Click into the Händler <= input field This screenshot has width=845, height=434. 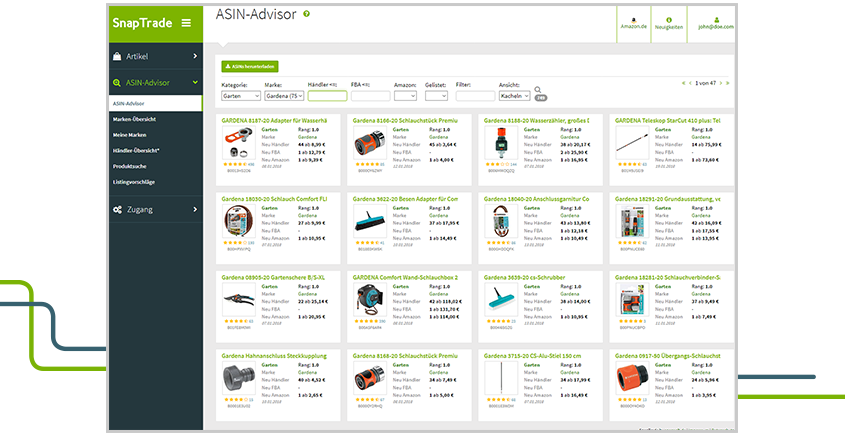point(327,96)
